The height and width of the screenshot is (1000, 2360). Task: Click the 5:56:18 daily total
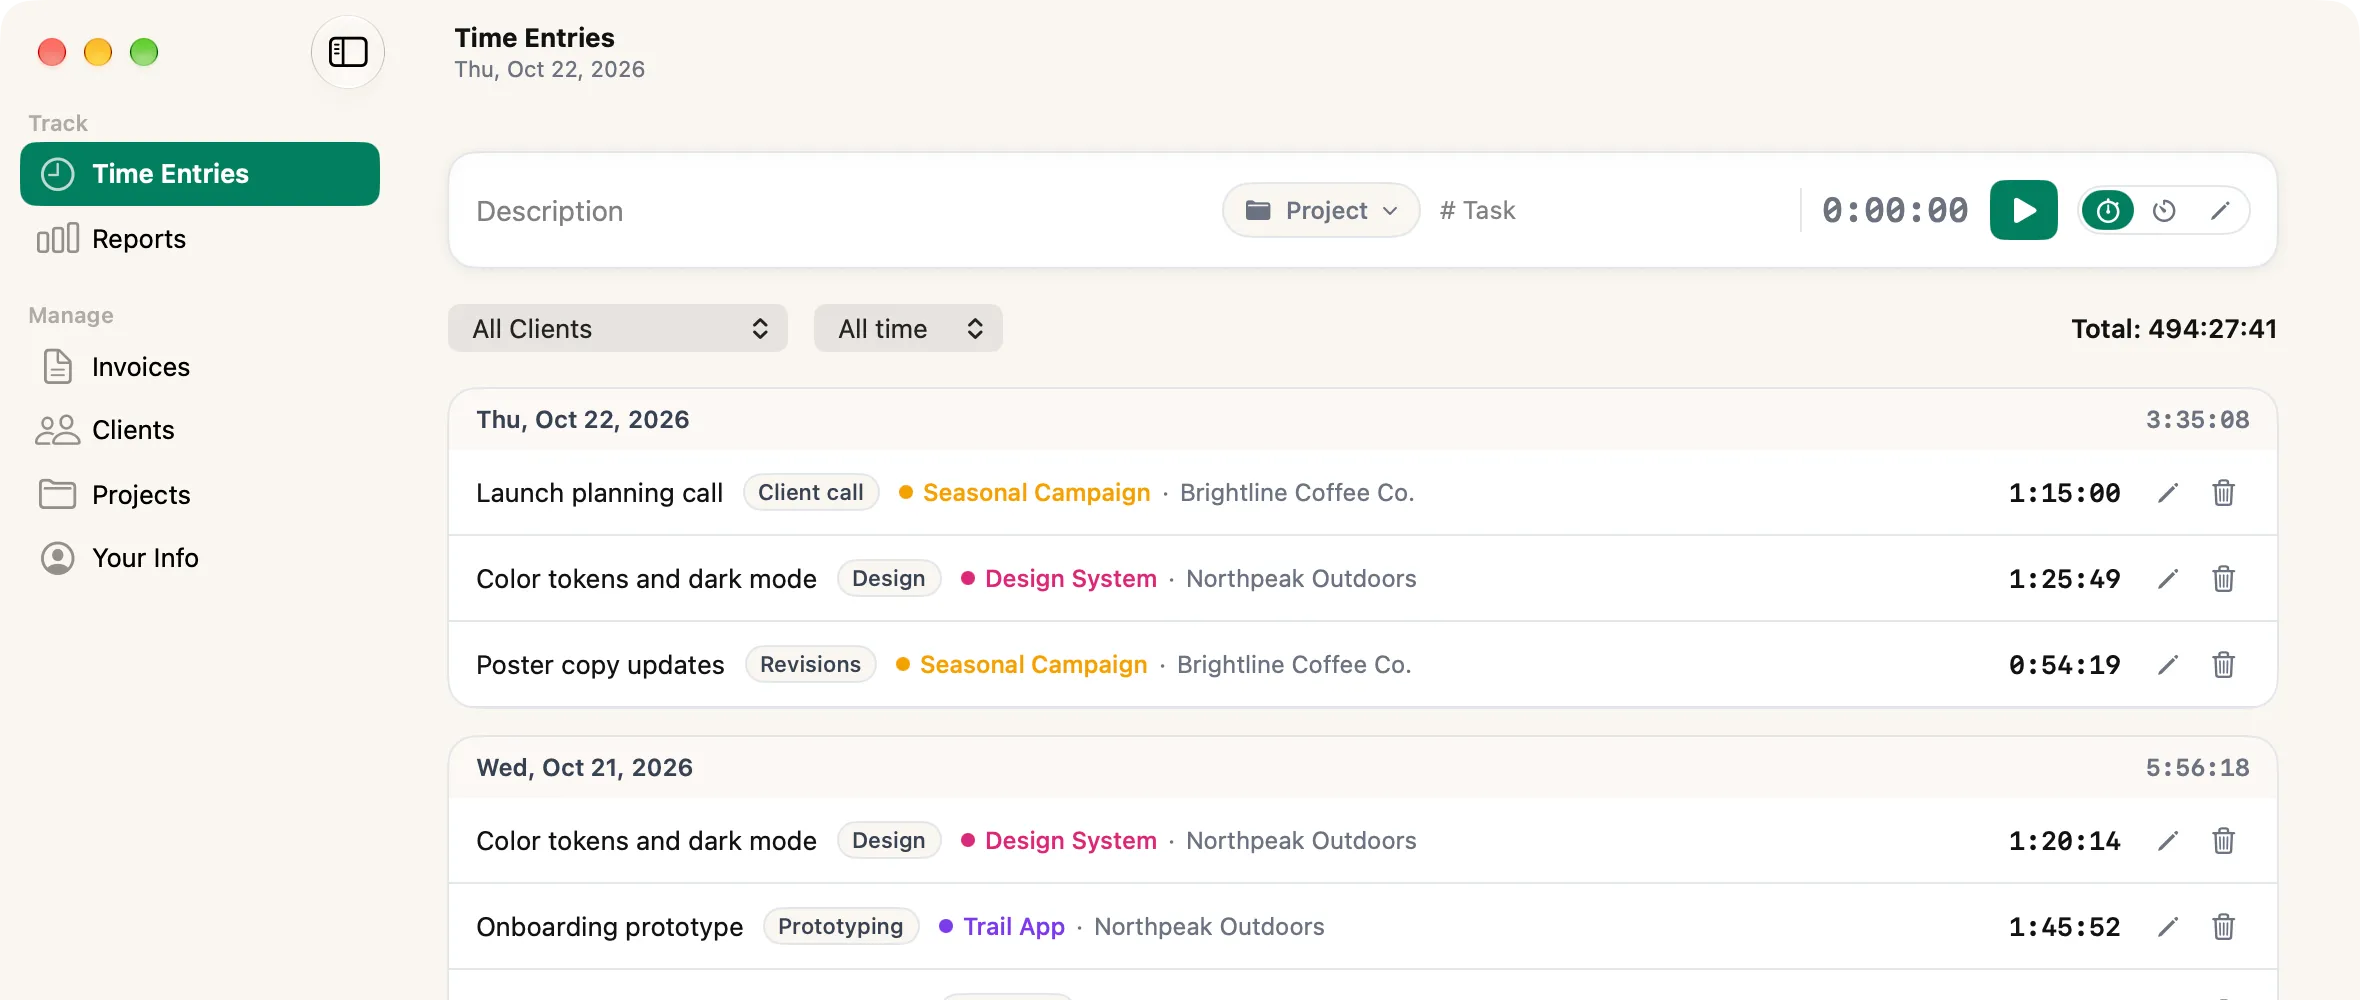(2198, 768)
